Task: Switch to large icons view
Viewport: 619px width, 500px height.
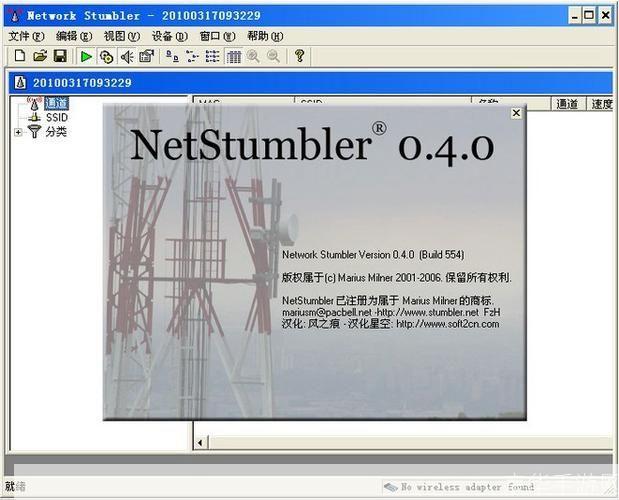Action: pos(172,56)
